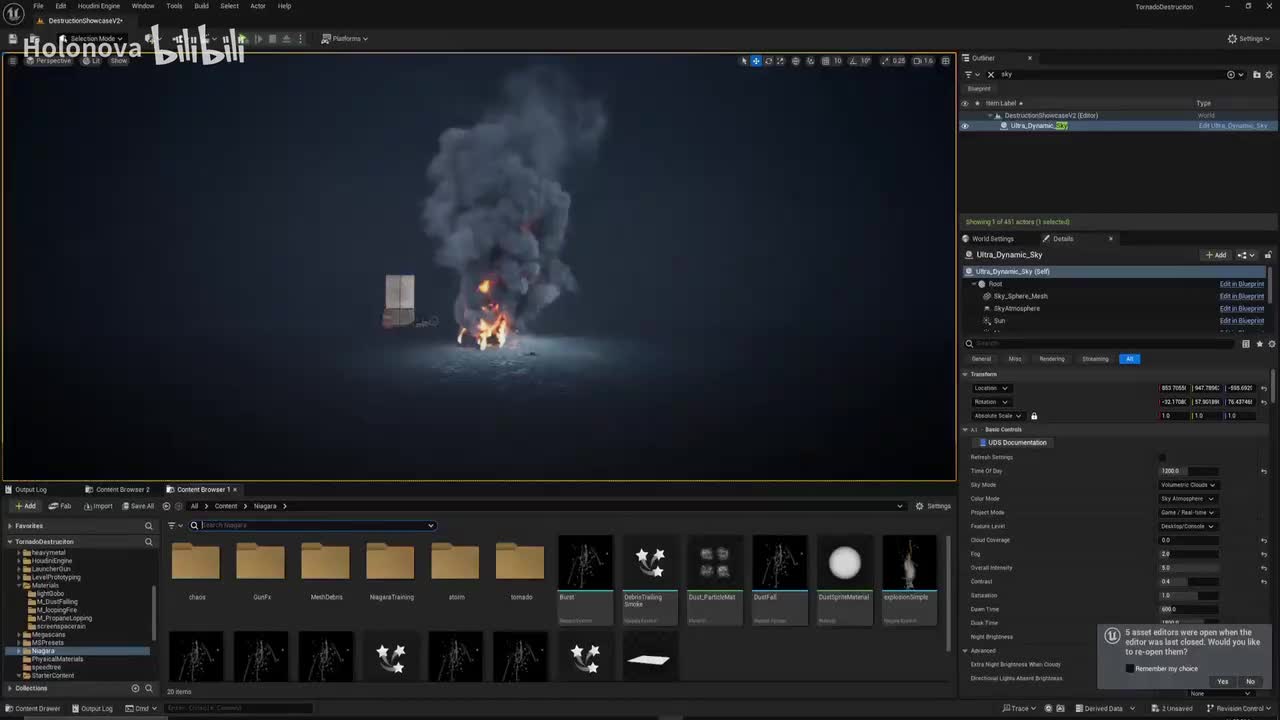Select the rotate gizmo tool in viewport
Screen dimensions: 1280x720
pos(768,61)
